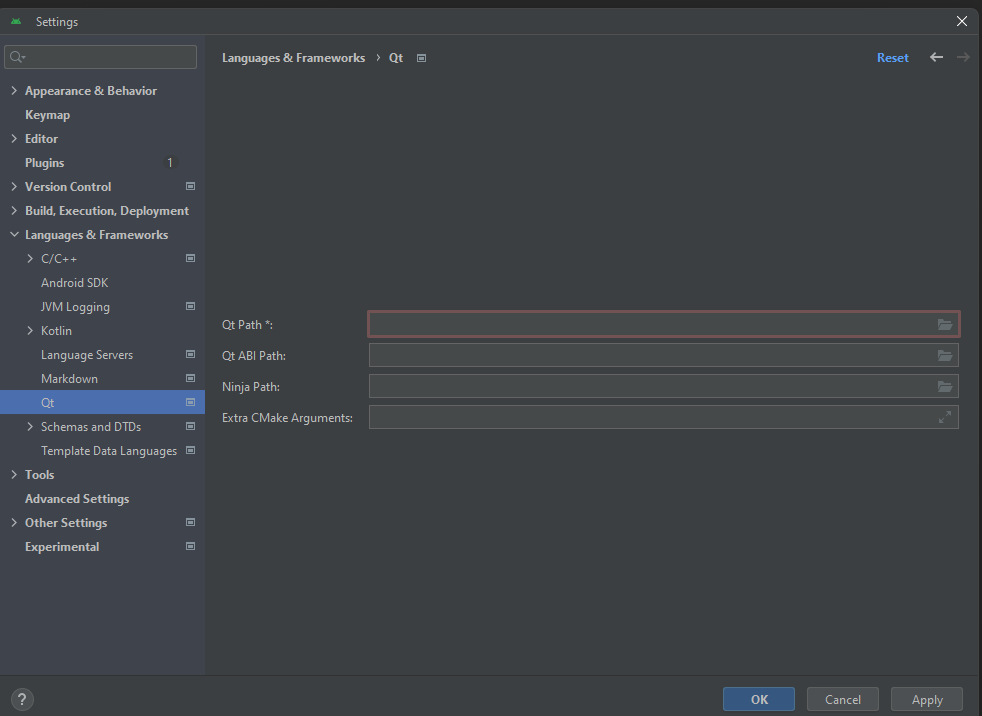982x716 pixels.
Task: Click project icon next to Schemas and DTDs
Action: point(190,426)
